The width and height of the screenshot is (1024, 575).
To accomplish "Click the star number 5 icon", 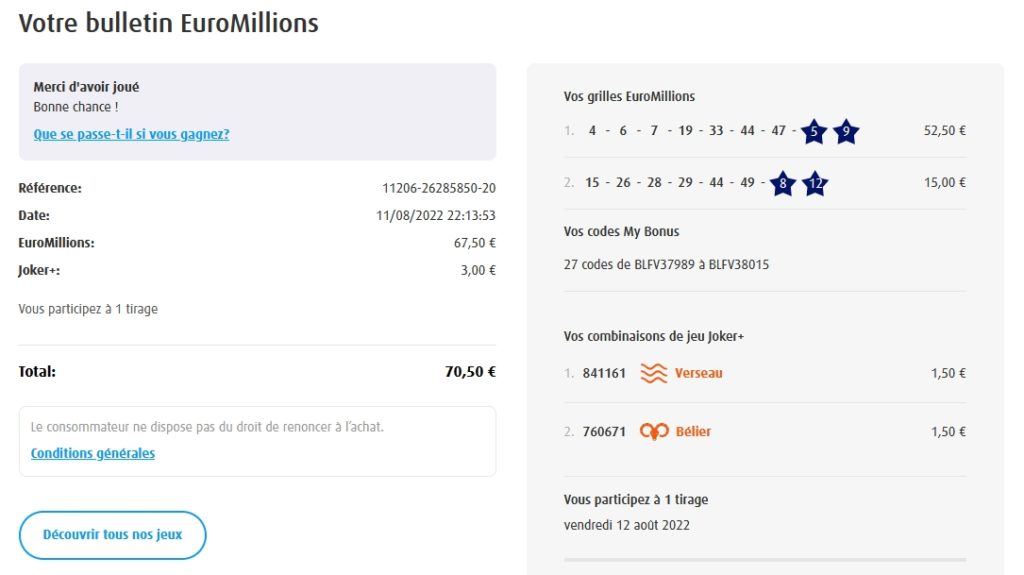I will (814, 131).
